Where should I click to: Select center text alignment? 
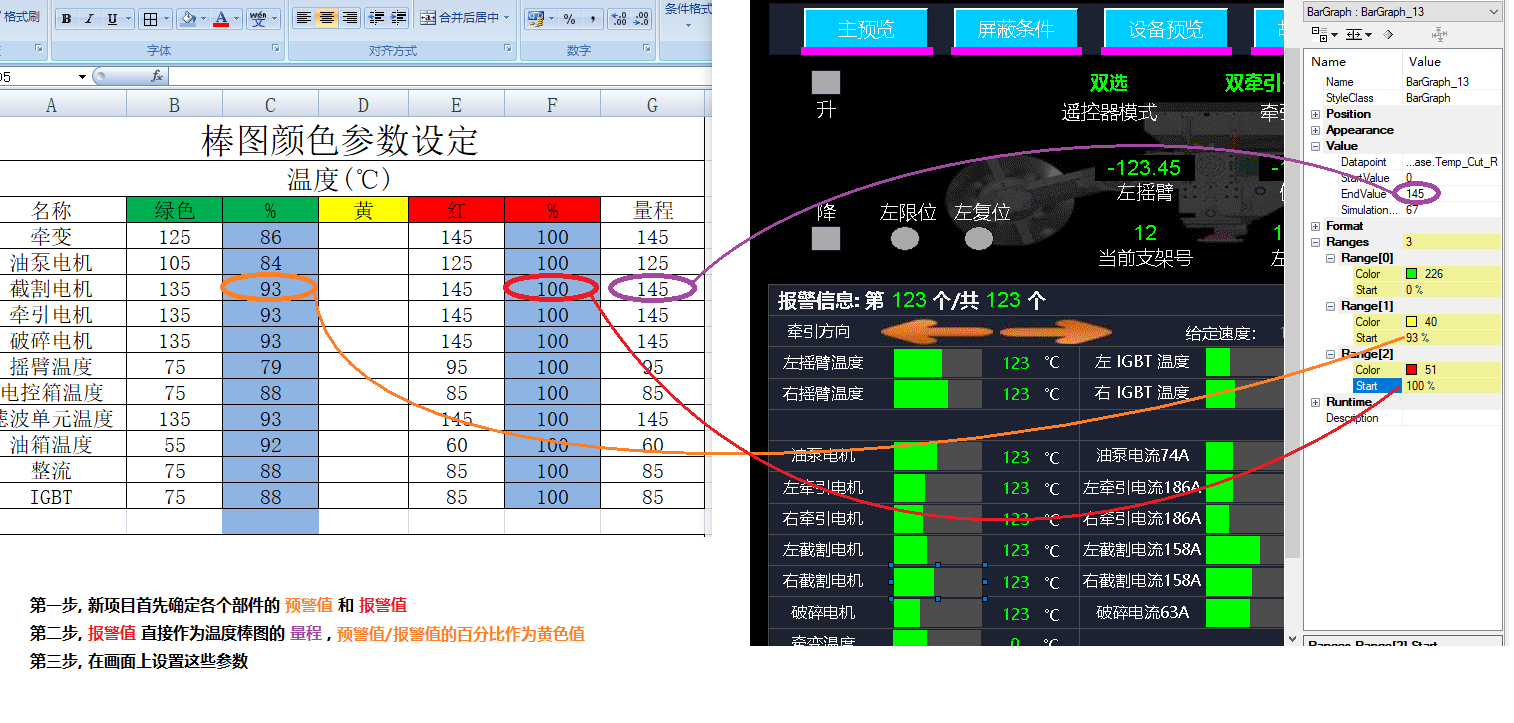tap(326, 18)
